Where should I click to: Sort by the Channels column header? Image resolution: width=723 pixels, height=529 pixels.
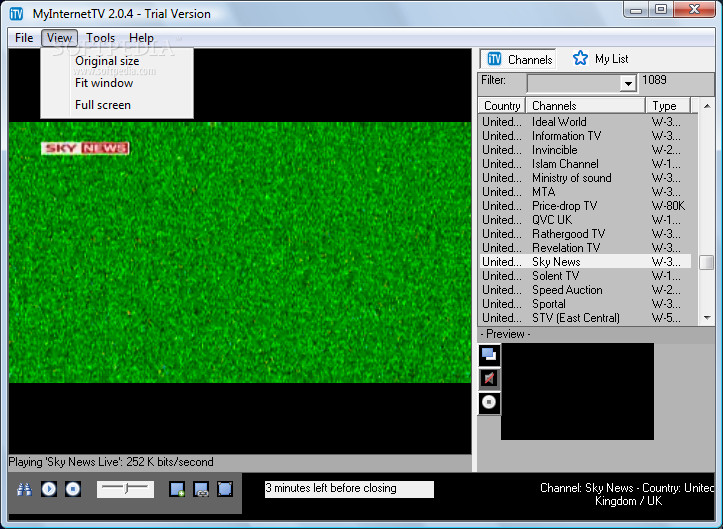tap(586, 106)
